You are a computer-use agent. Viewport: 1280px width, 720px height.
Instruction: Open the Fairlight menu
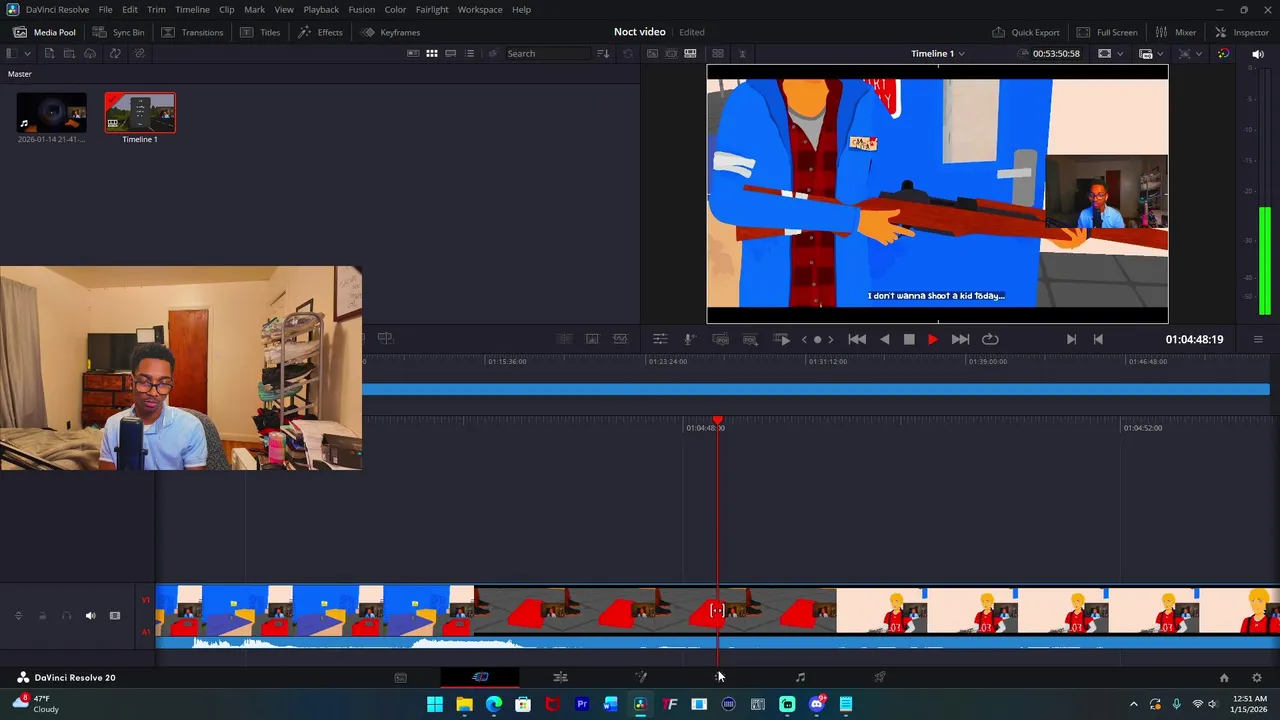432,9
